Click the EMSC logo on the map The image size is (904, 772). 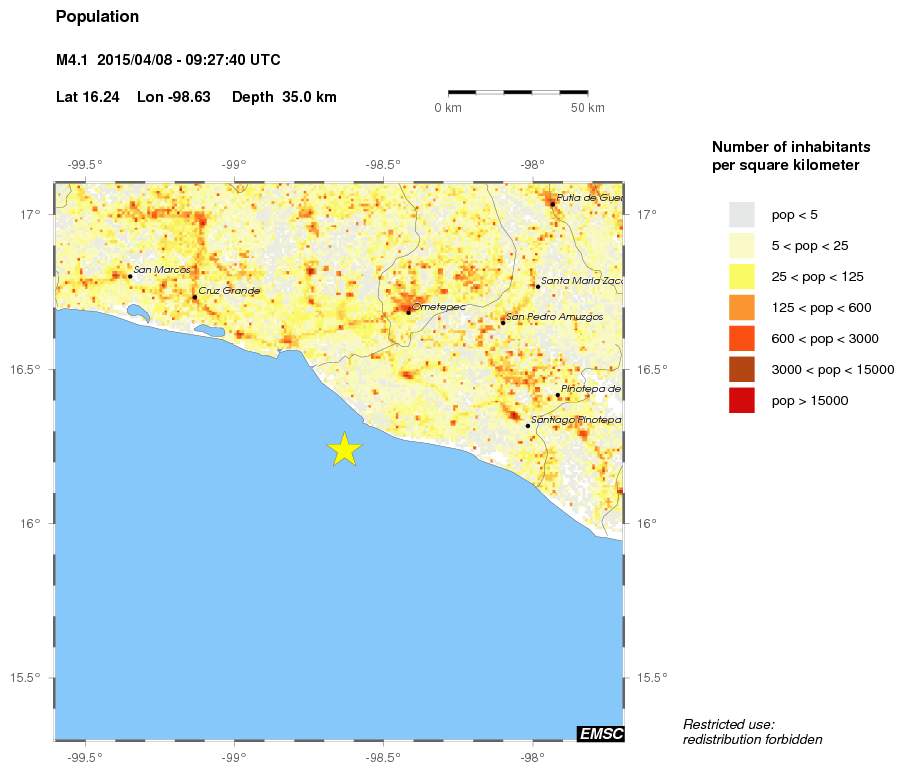(601, 734)
